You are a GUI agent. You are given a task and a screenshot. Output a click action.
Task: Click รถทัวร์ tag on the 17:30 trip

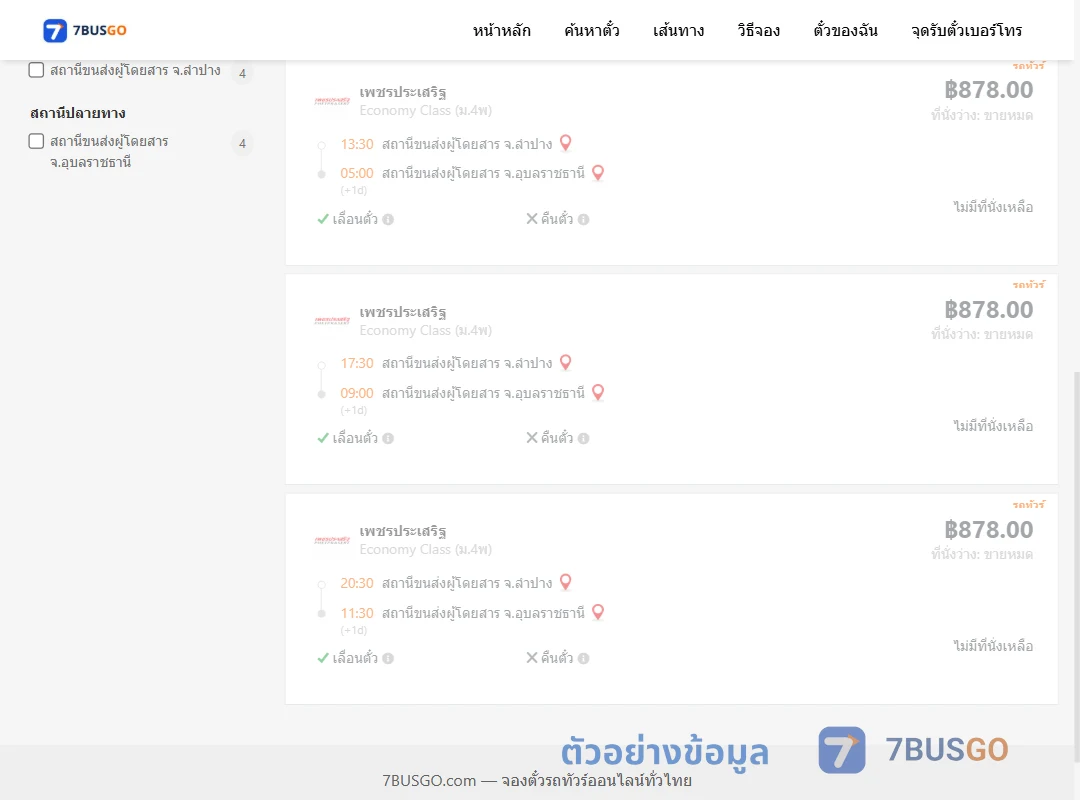click(1028, 284)
